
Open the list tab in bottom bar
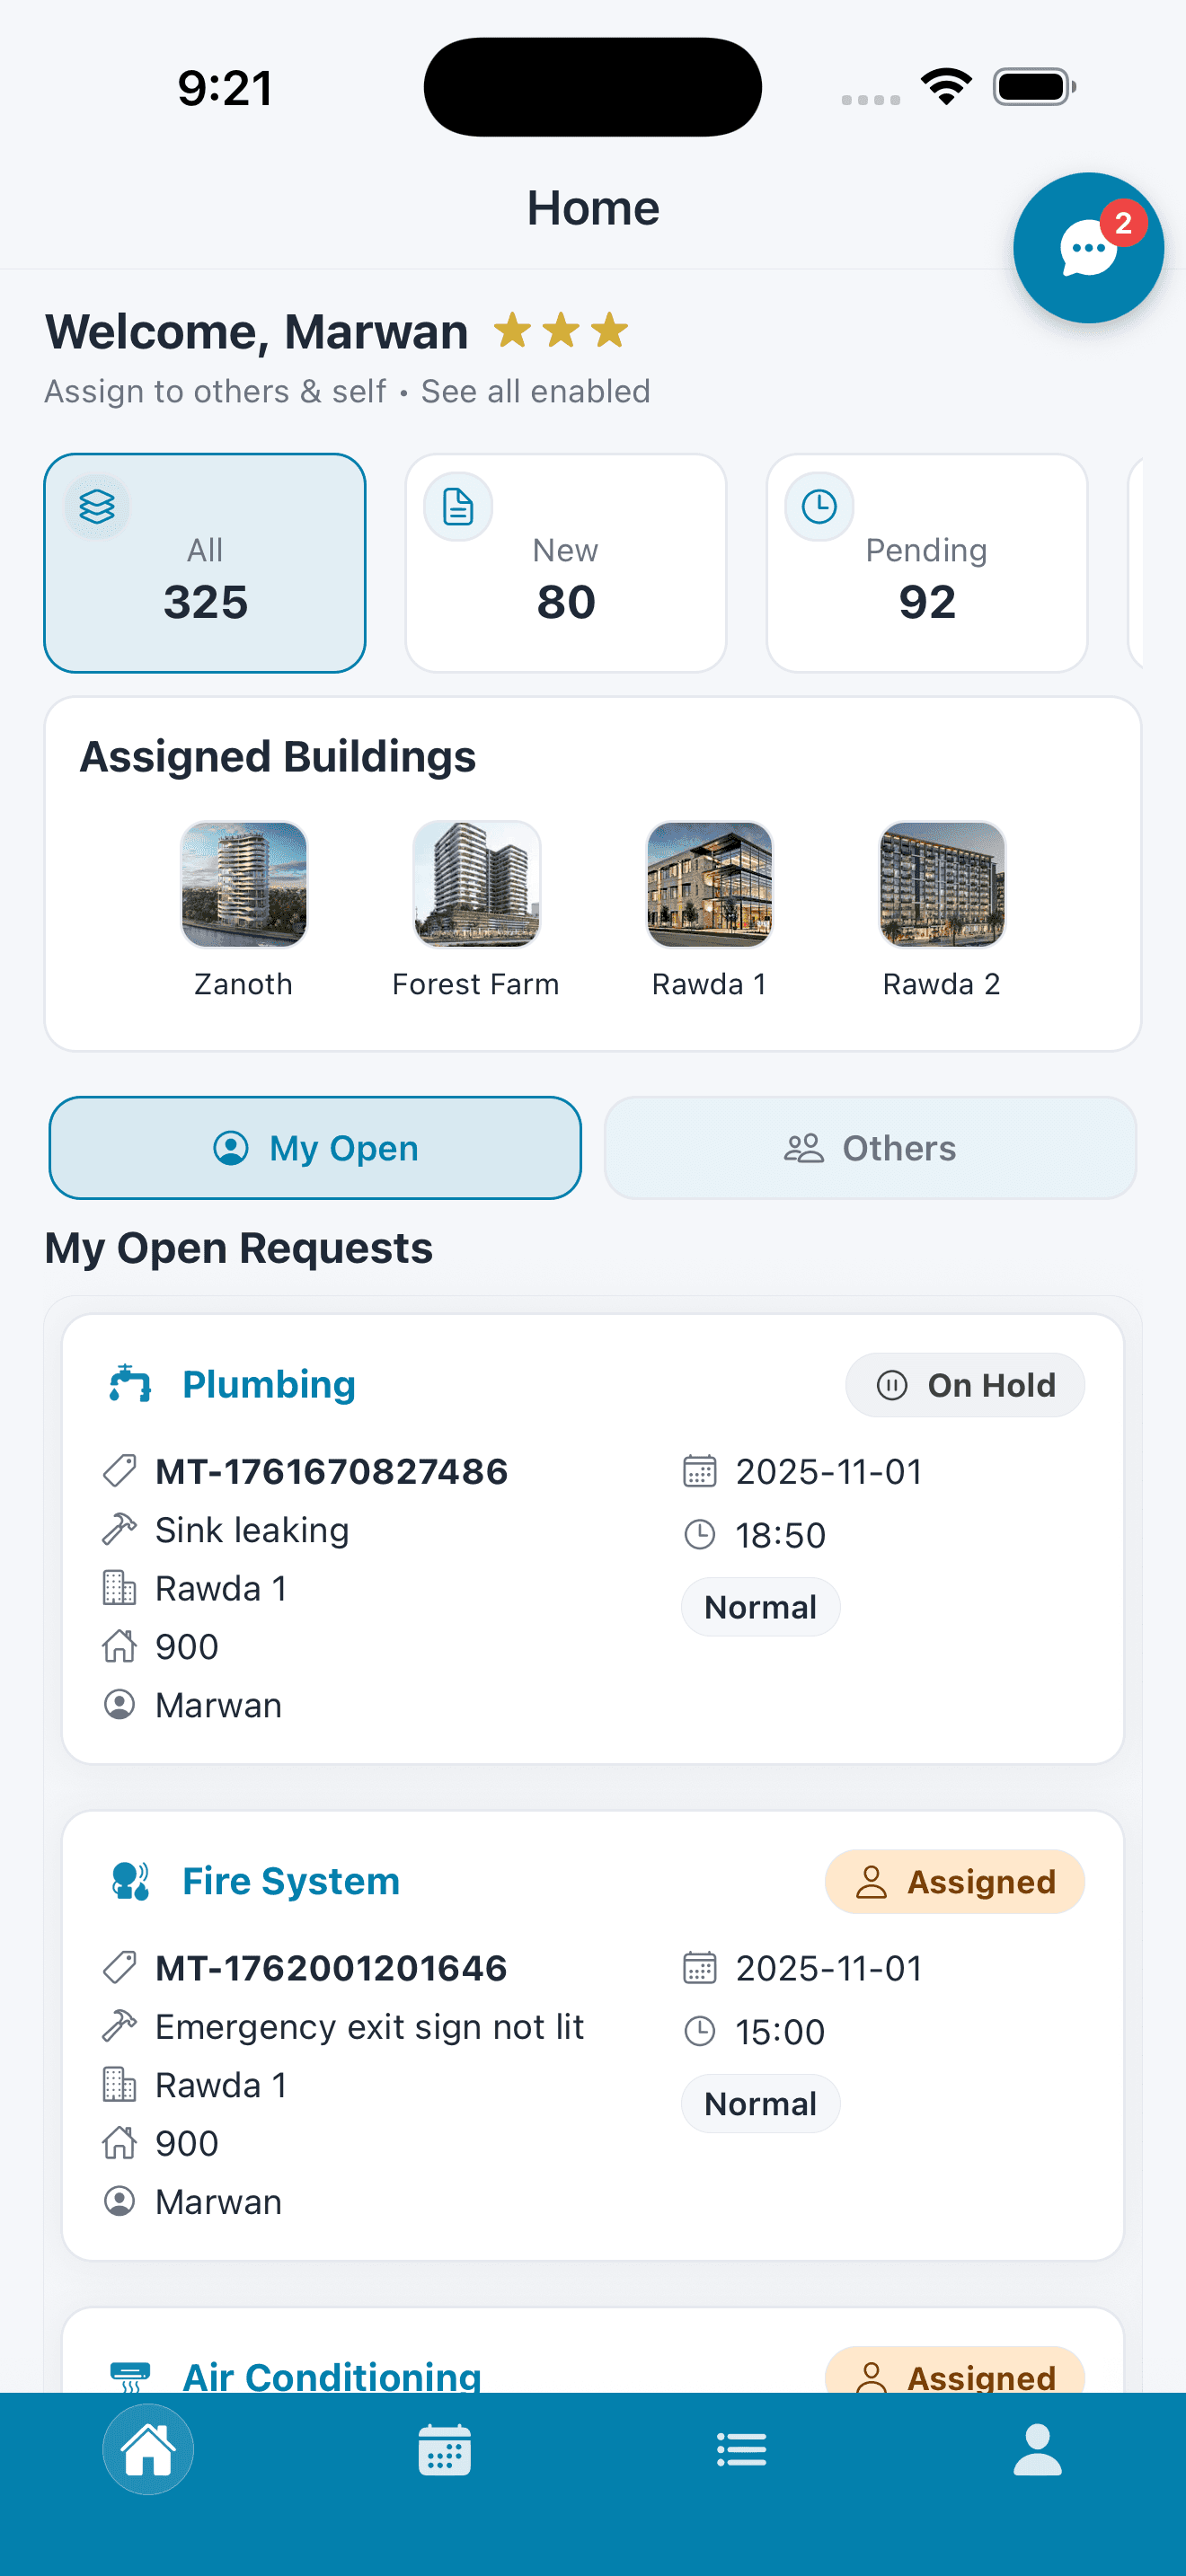point(742,2450)
